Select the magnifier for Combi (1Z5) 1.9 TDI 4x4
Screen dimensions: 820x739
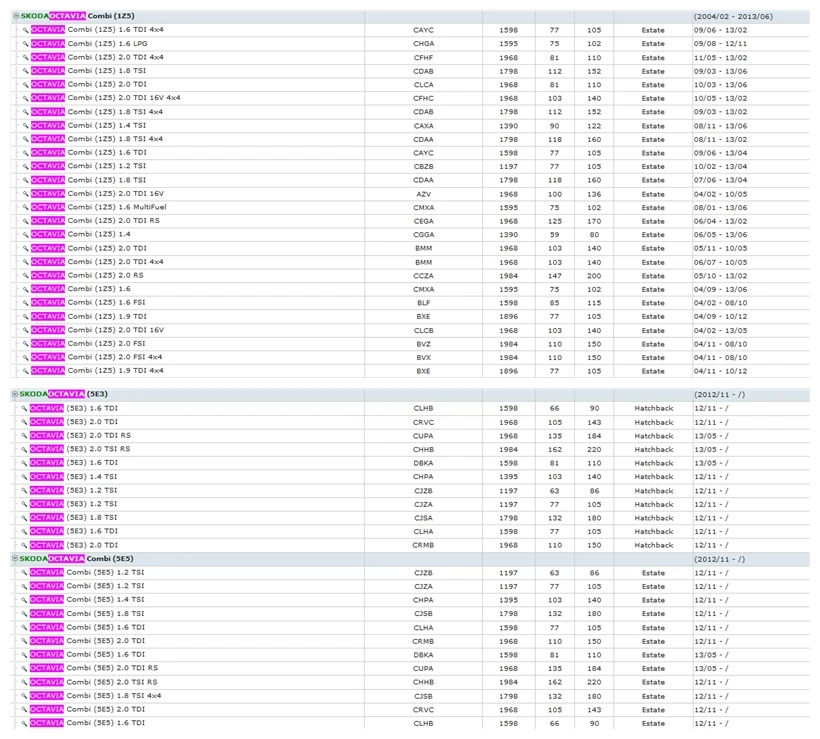[x=25, y=371]
